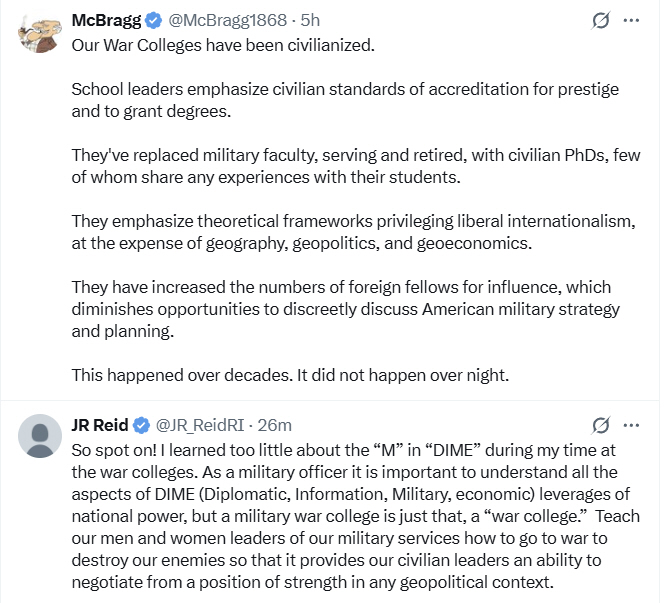Viewport: 664px width, 603px height.
Task: Open the More menu on JR Reid's reply
Action: point(631,425)
